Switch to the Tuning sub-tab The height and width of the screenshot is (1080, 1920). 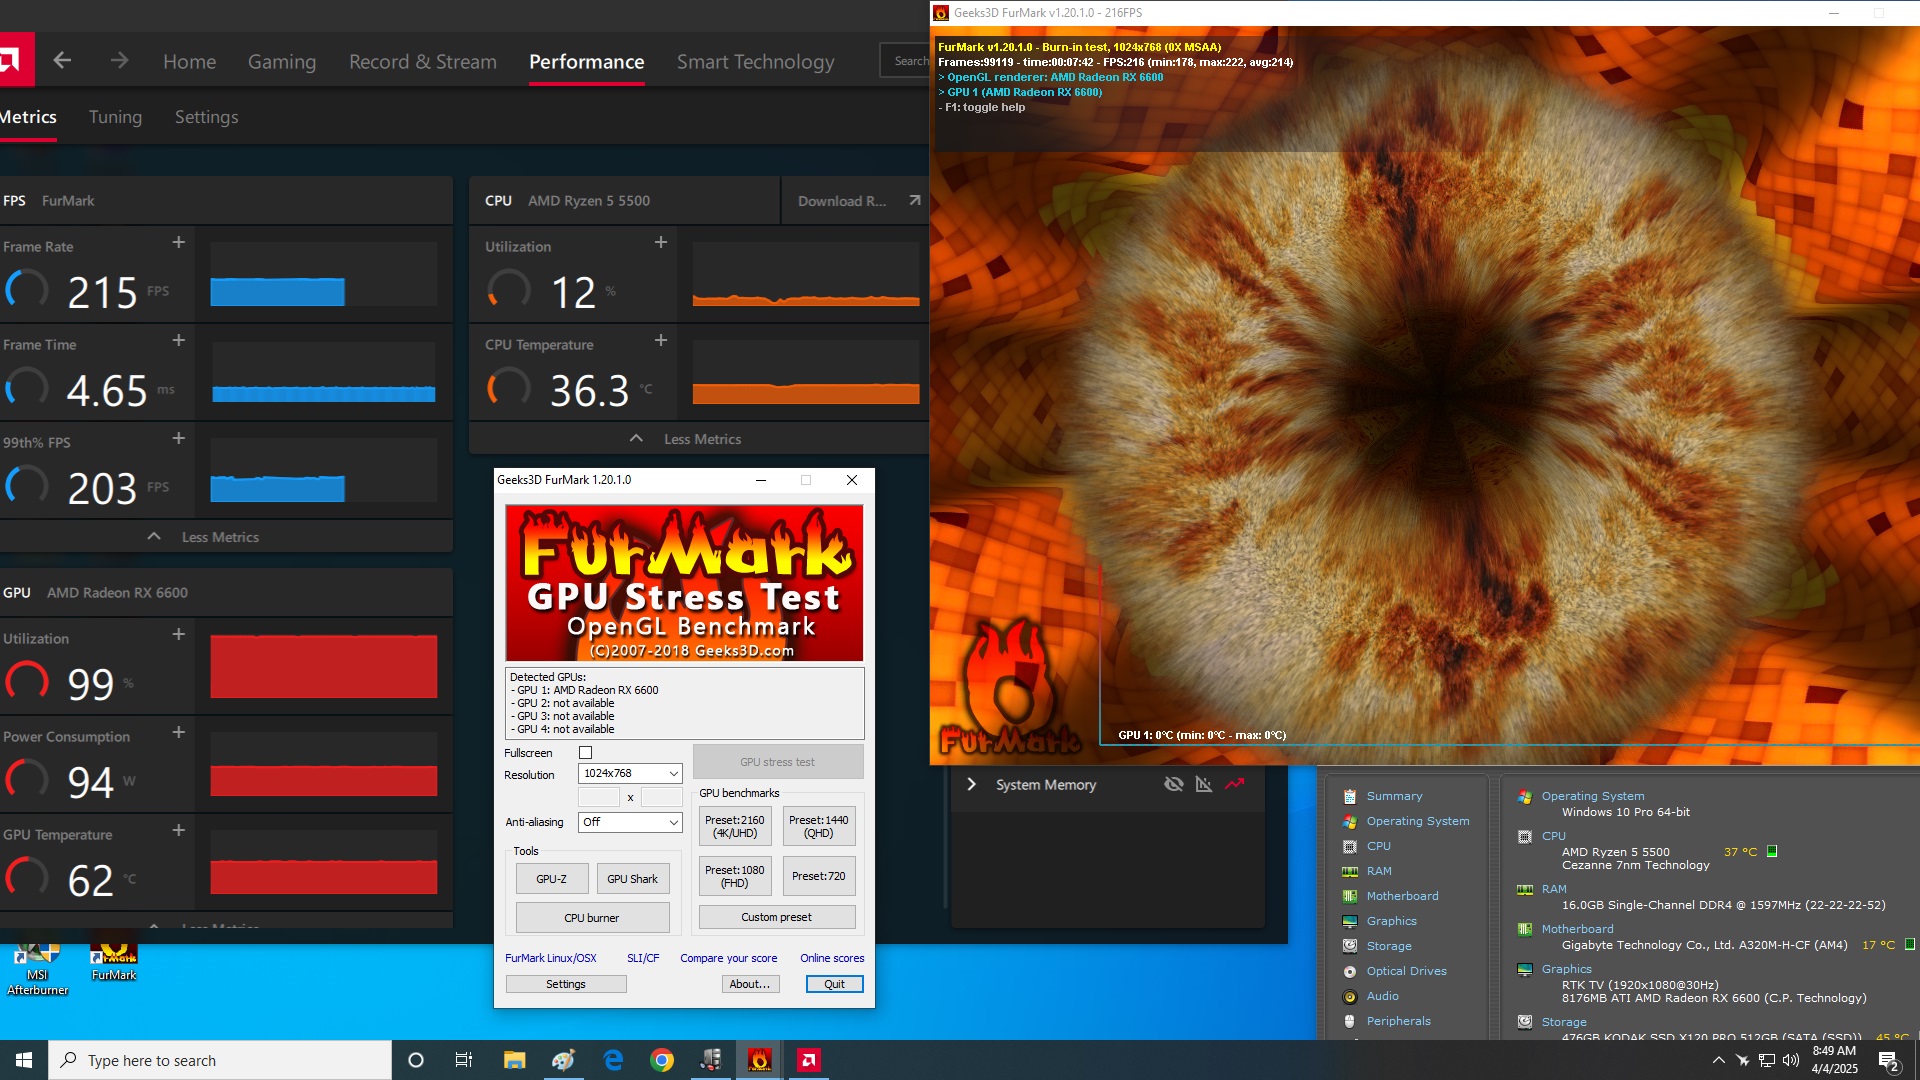(x=115, y=117)
